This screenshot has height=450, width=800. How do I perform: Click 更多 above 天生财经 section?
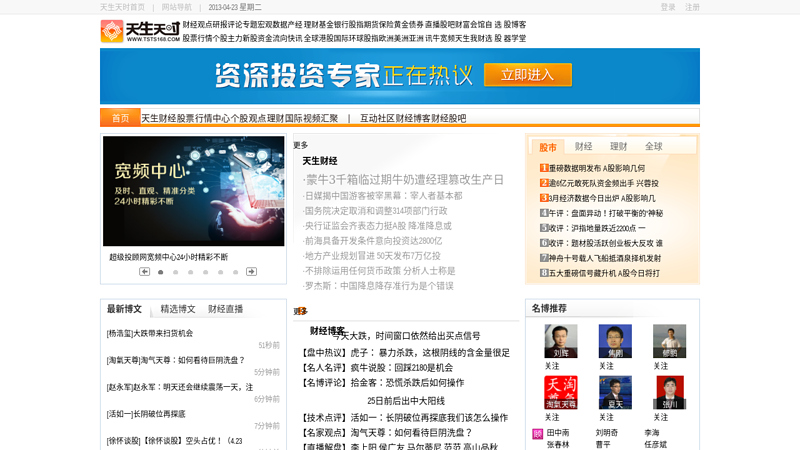[x=301, y=145]
